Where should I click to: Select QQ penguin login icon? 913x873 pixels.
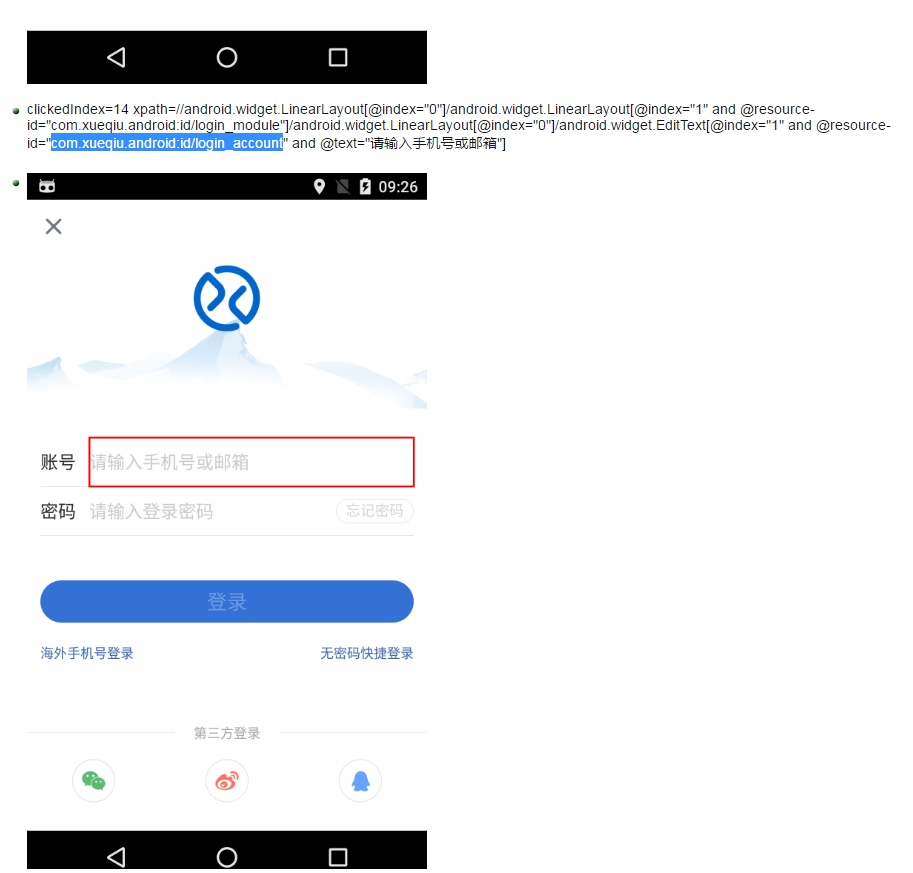tap(360, 780)
